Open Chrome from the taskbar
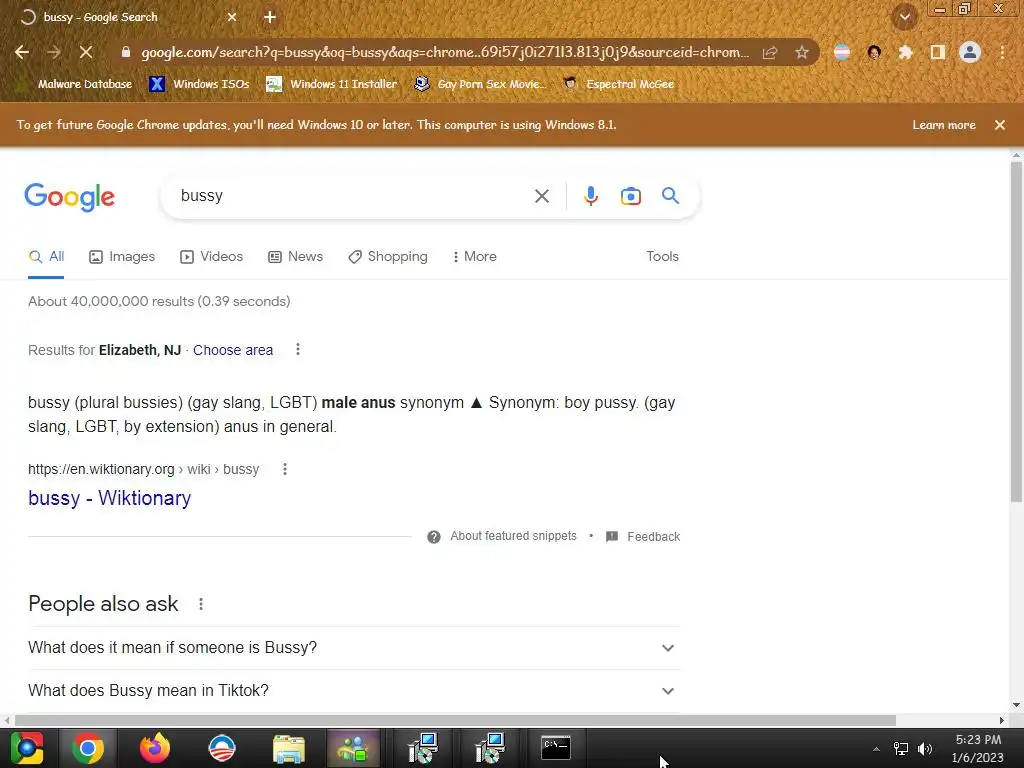The width and height of the screenshot is (1024, 768). (x=88, y=748)
